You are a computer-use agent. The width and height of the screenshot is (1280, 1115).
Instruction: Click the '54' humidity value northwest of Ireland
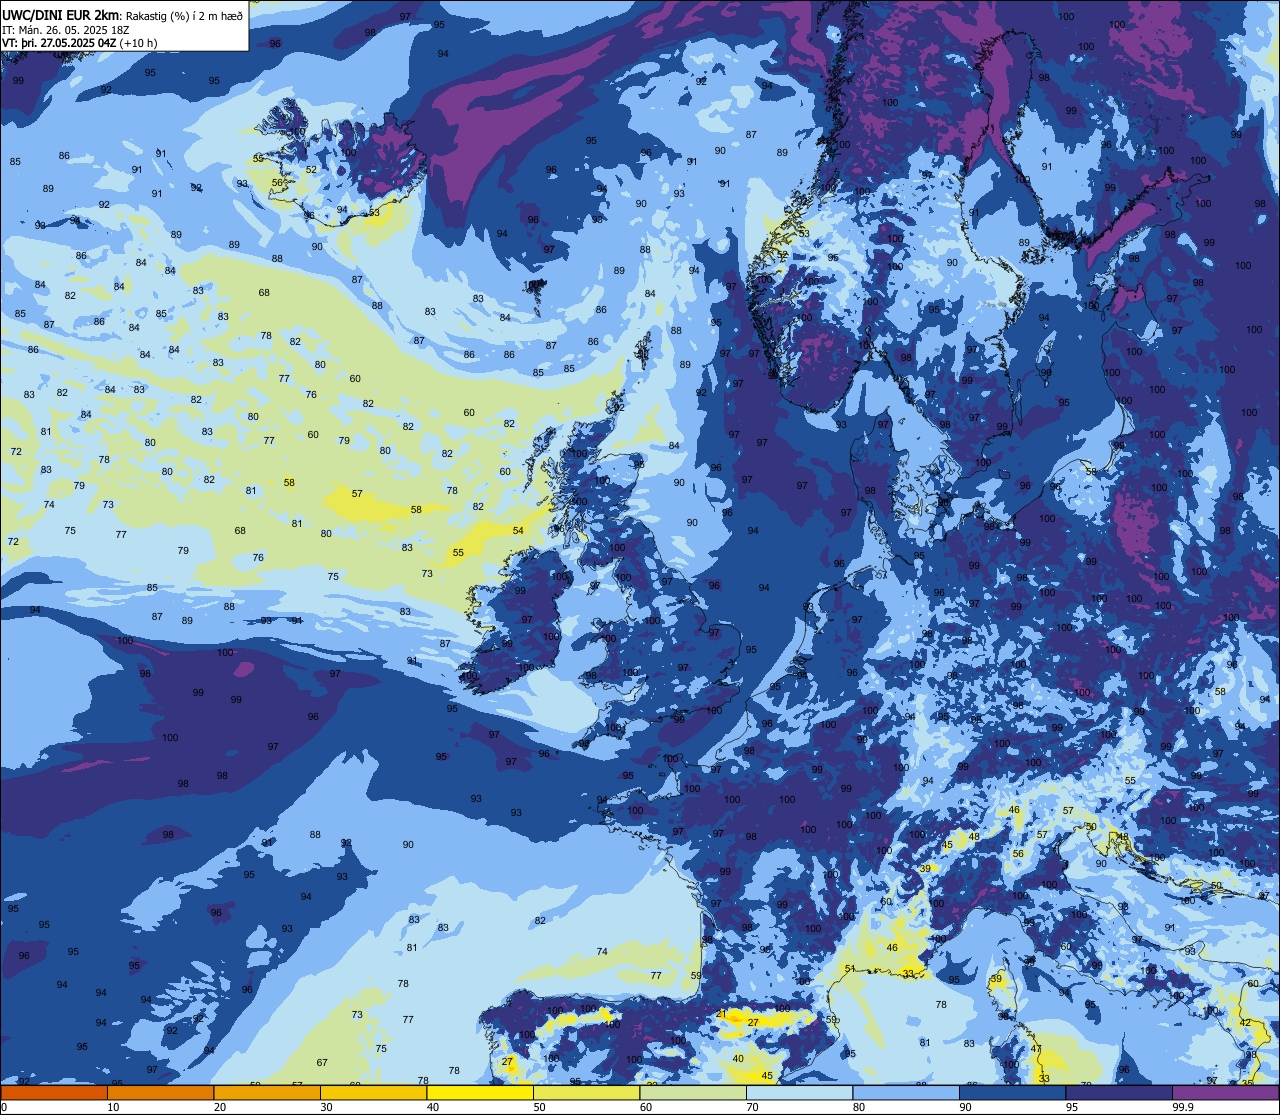pyautogui.click(x=518, y=531)
